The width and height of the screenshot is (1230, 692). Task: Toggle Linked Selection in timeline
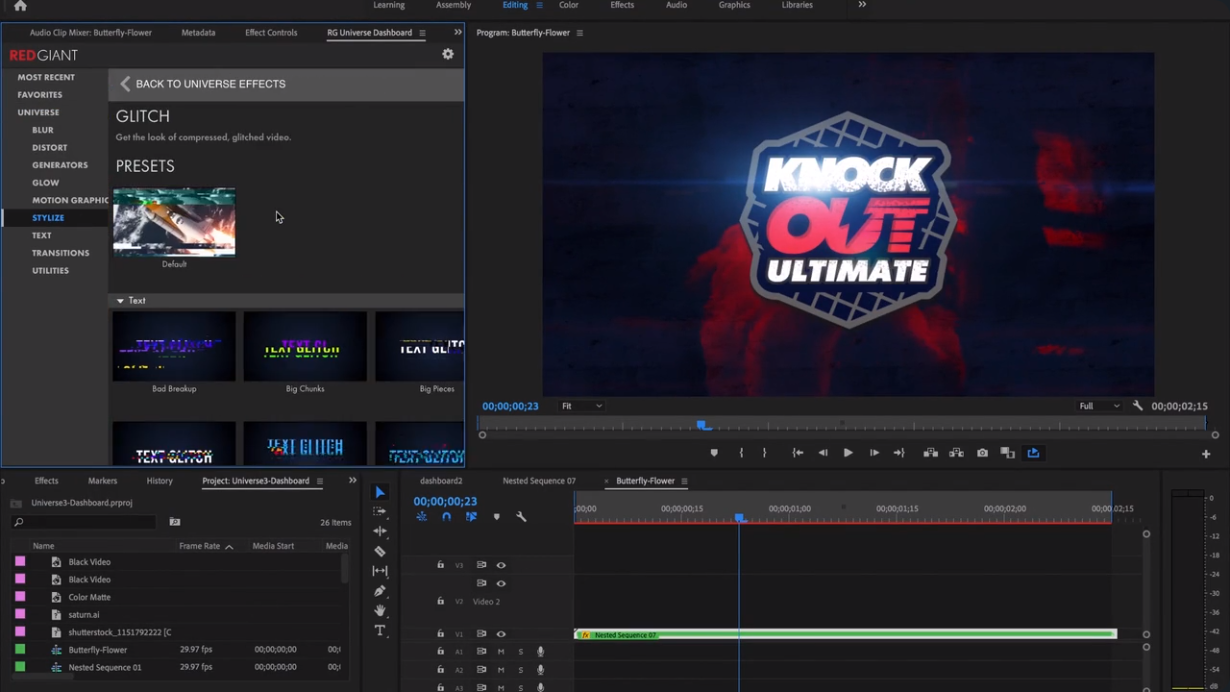pos(471,517)
